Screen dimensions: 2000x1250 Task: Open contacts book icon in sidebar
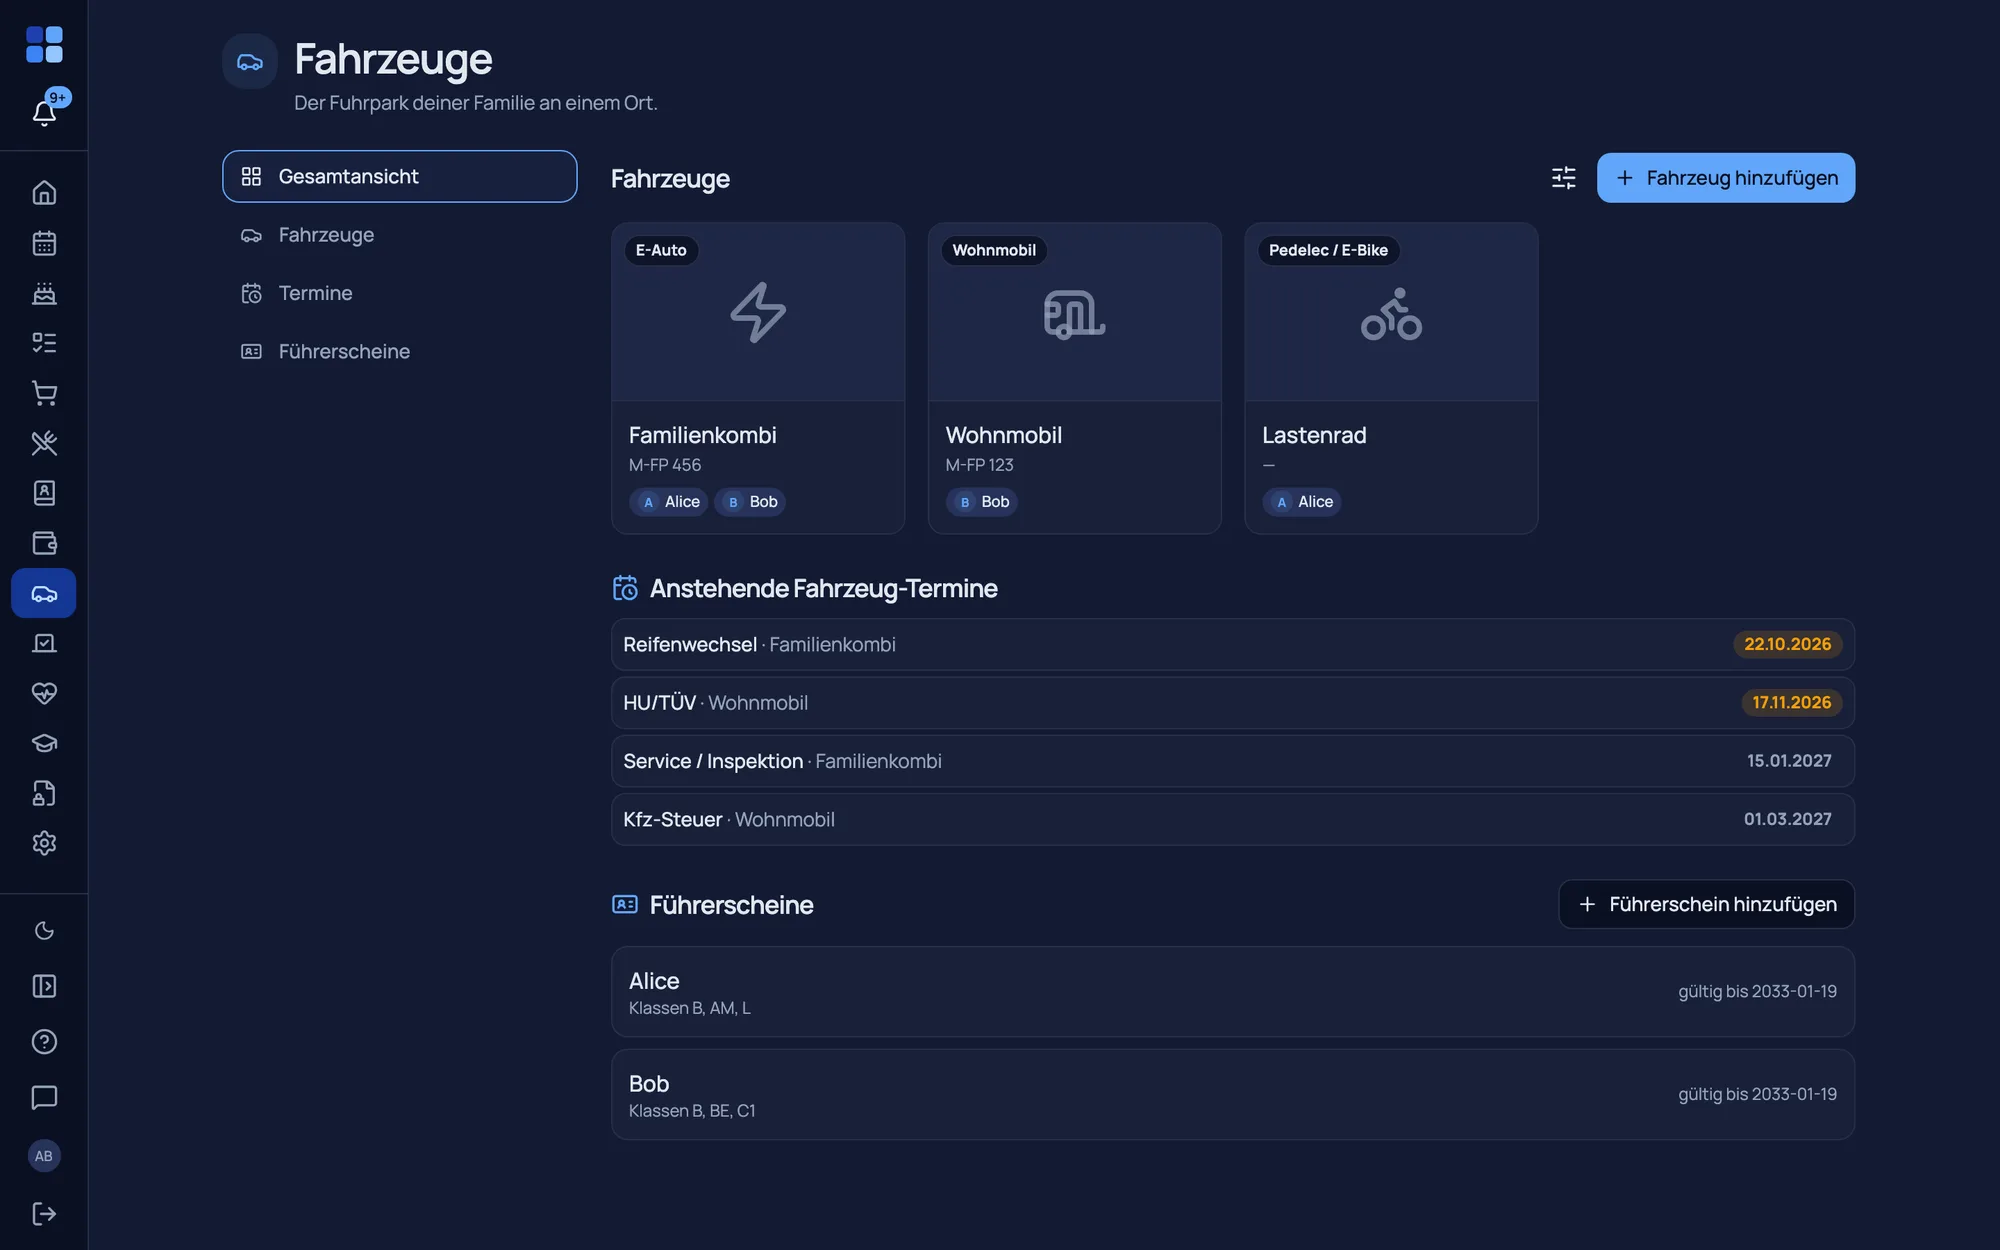point(44,493)
